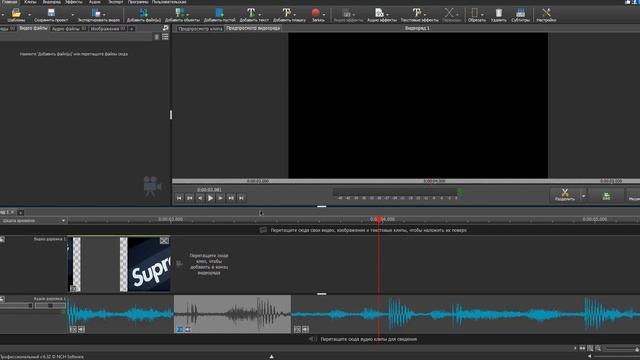Open dropdown arrow next to Audio Effects
The height and width of the screenshot is (360, 640).
pos(387,14)
